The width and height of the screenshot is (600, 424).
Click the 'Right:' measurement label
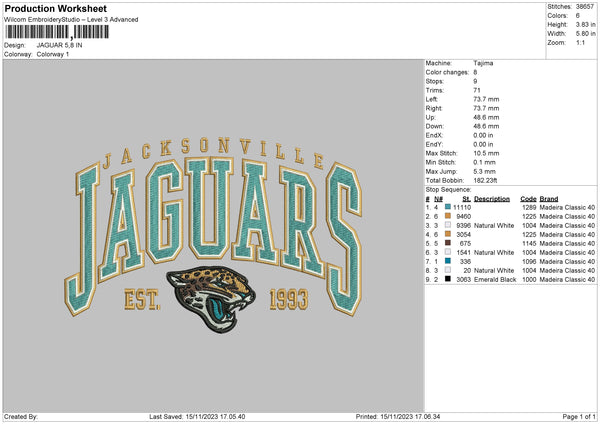coord(434,108)
